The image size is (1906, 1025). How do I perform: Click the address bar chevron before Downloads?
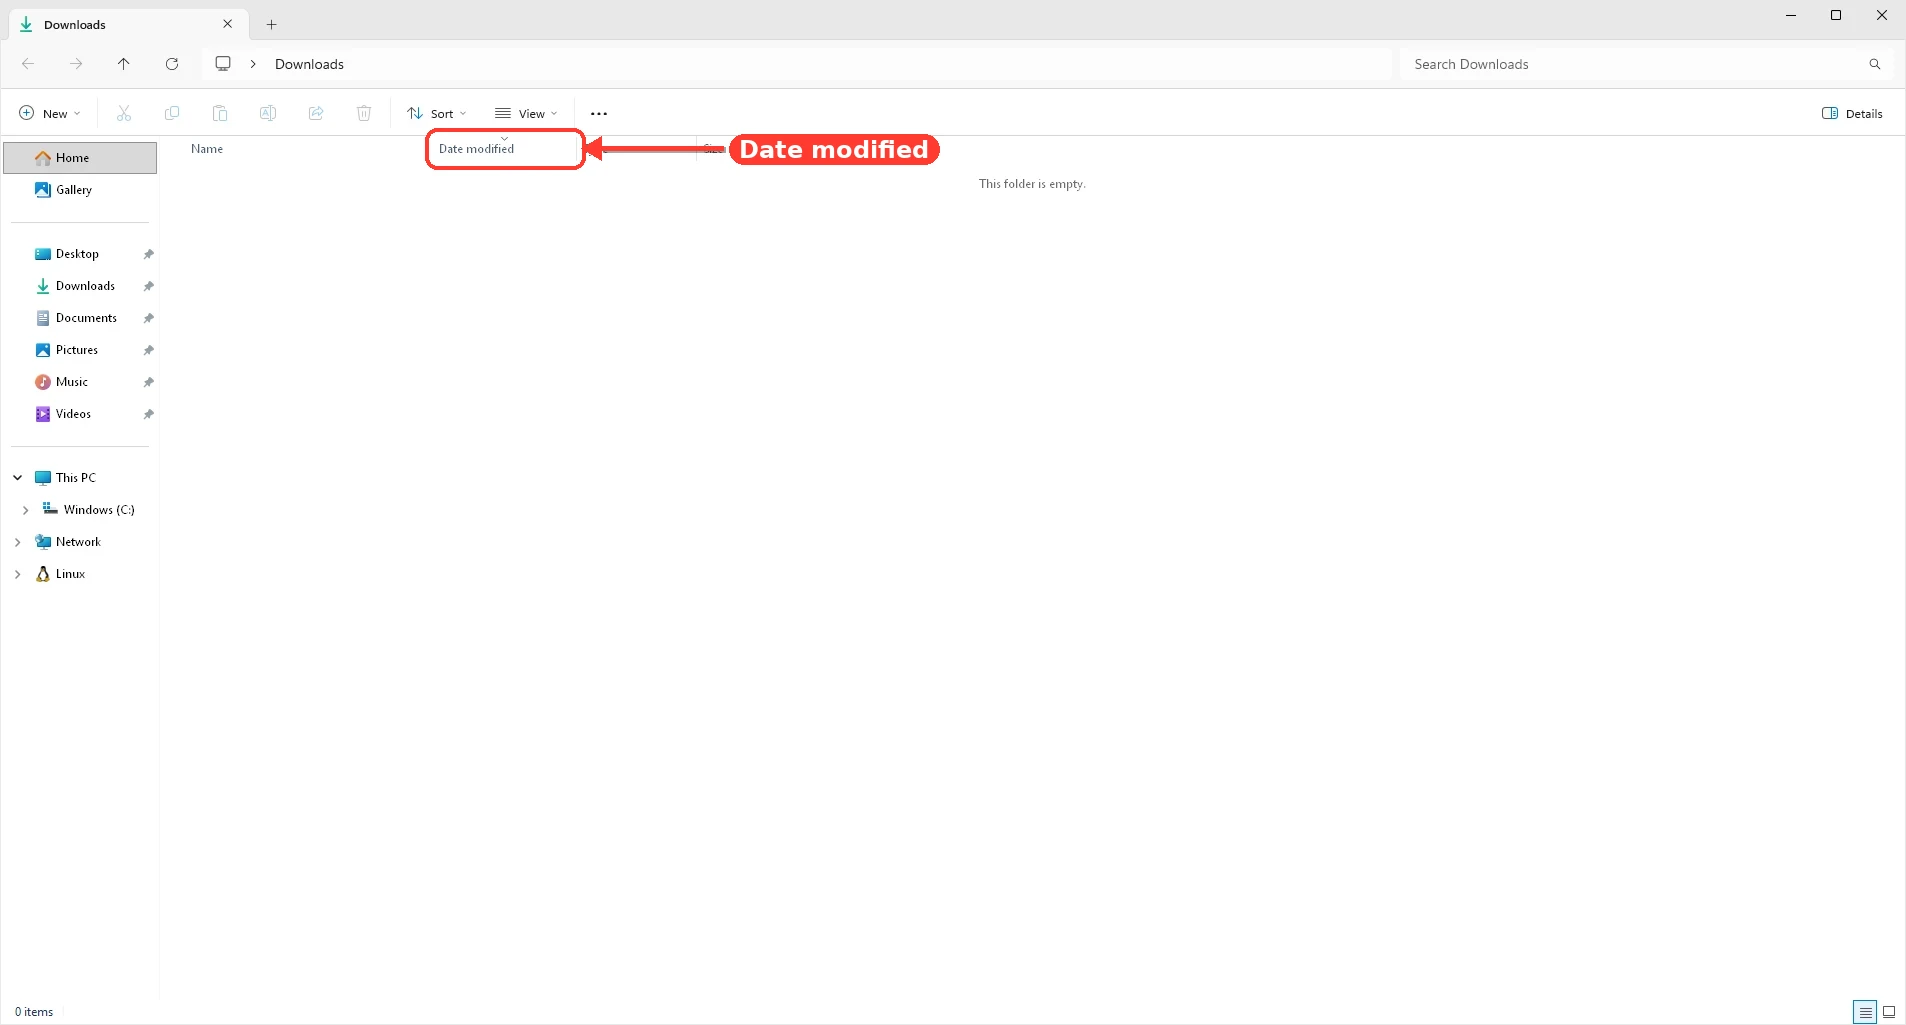[253, 64]
